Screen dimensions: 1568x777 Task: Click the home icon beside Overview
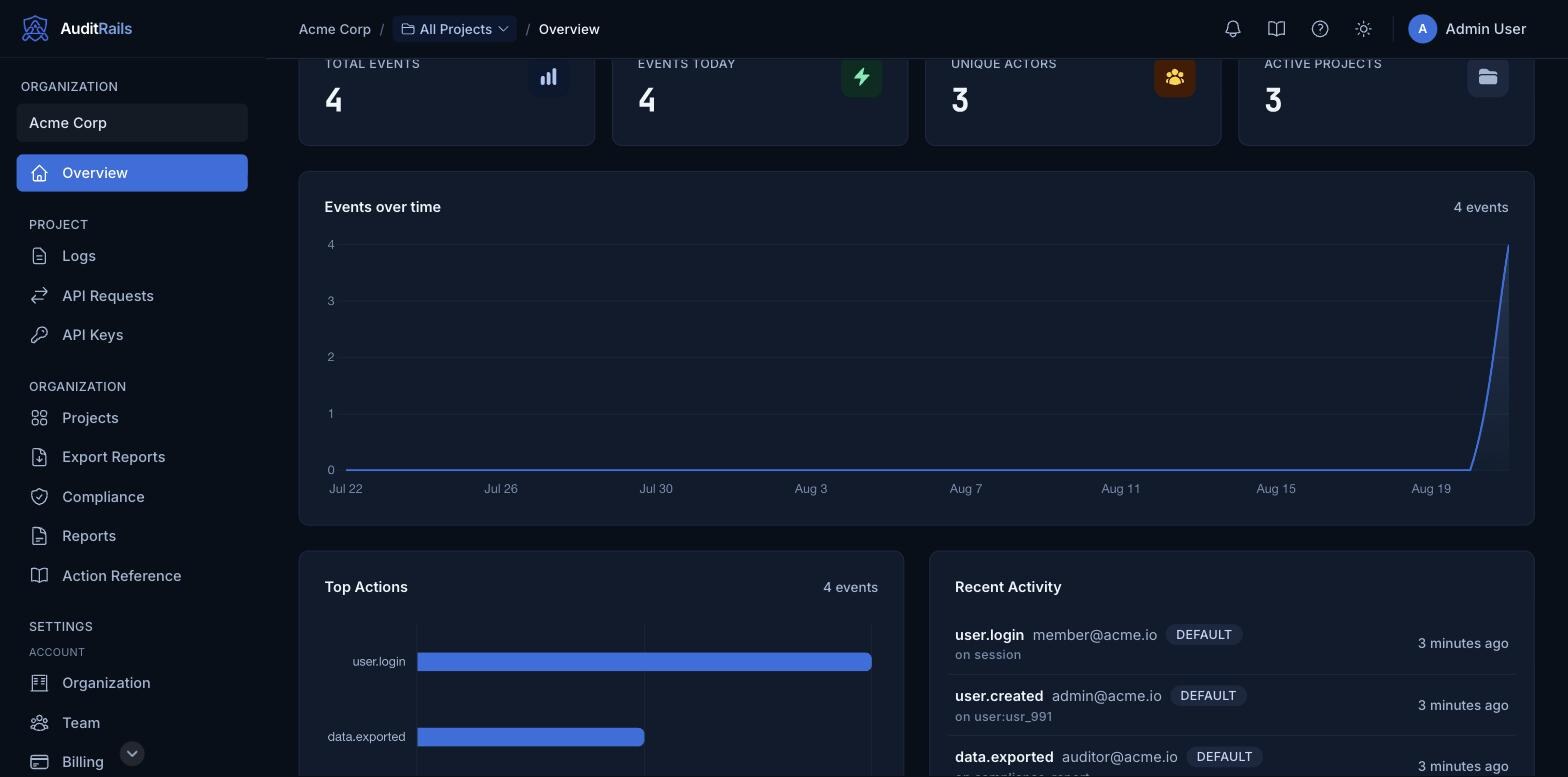coord(39,173)
